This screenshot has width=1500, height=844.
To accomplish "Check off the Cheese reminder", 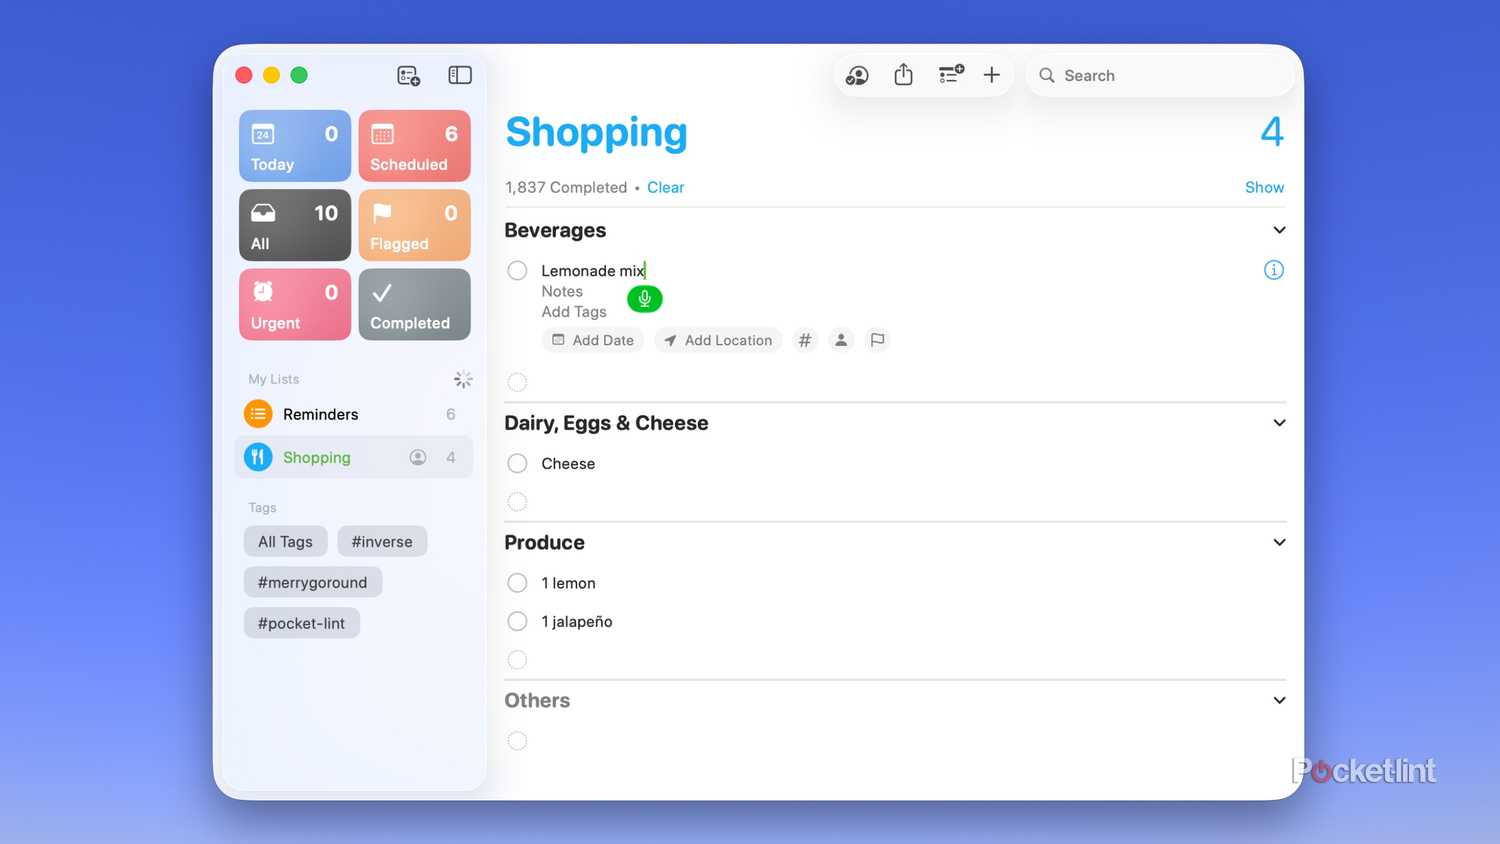I will (x=517, y=464).
